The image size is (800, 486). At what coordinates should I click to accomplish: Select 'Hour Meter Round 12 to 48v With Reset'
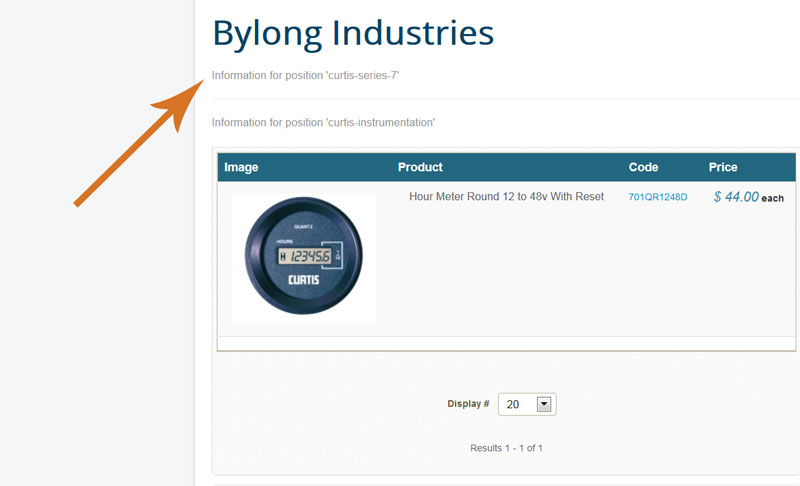pos(506,196)
